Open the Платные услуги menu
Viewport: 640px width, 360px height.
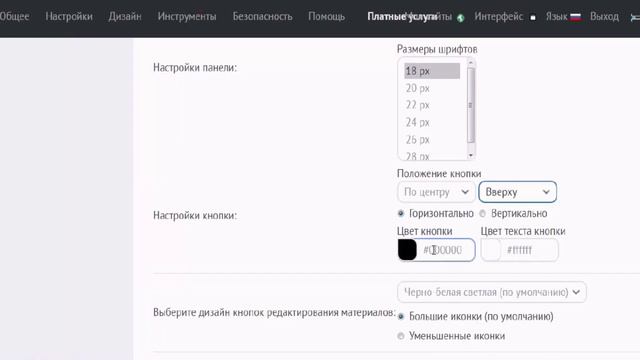coord(402,17)
